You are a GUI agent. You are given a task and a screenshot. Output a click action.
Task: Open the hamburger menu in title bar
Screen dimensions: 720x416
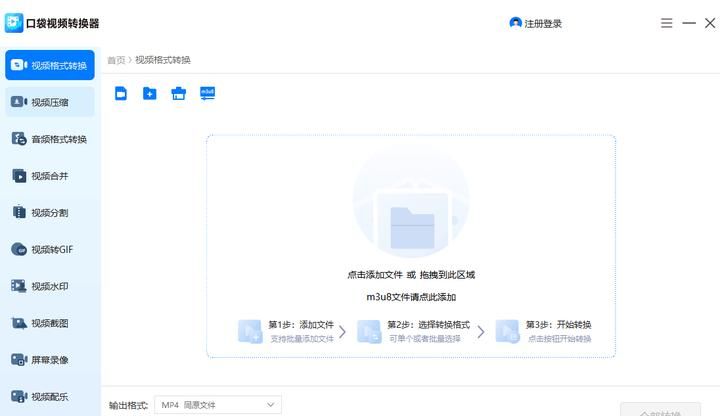(666, 23)
